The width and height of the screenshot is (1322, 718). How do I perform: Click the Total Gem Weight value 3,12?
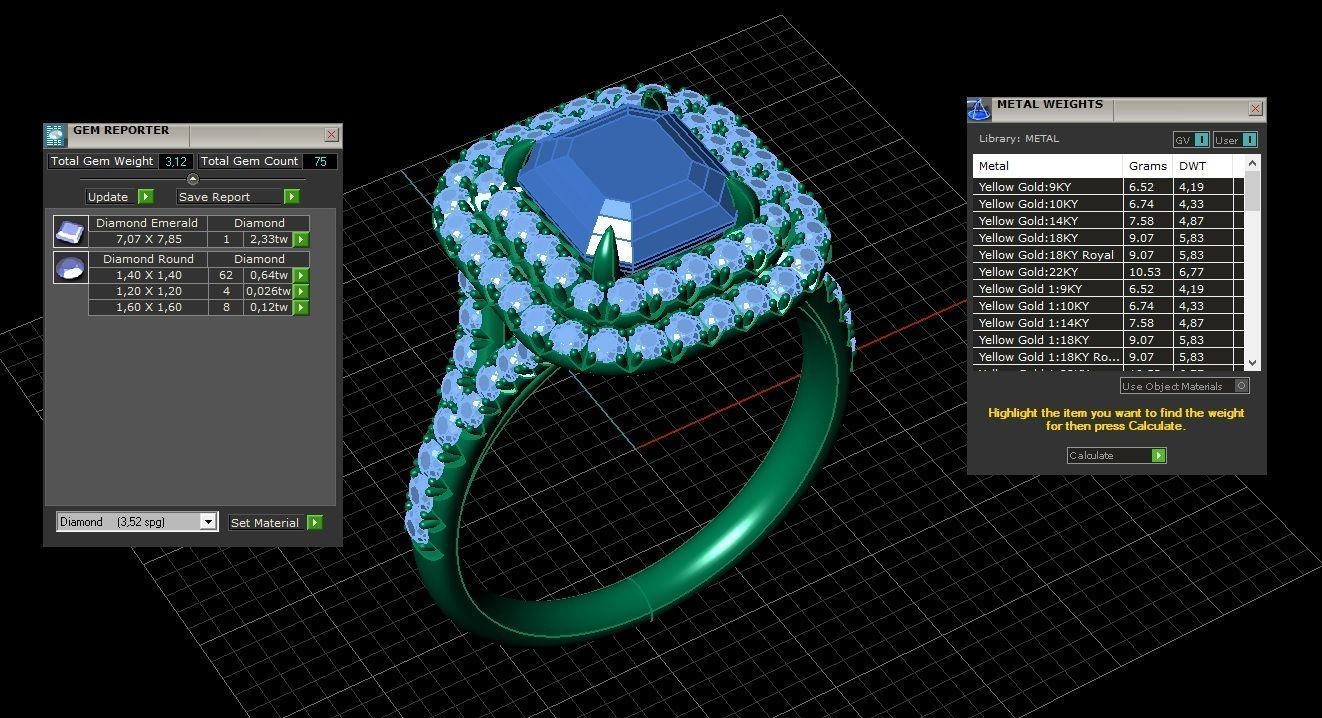tap(176, 161)
